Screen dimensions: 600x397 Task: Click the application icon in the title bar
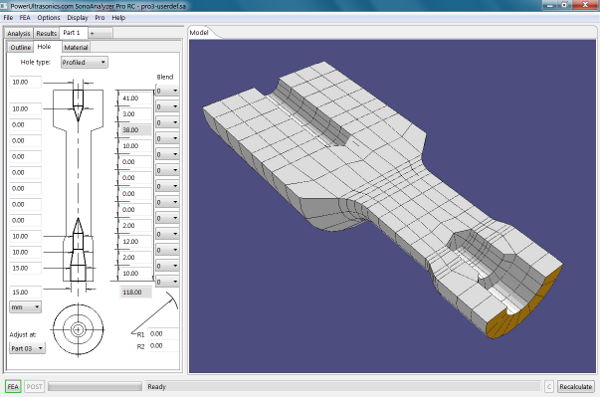(x=4, y=6)
